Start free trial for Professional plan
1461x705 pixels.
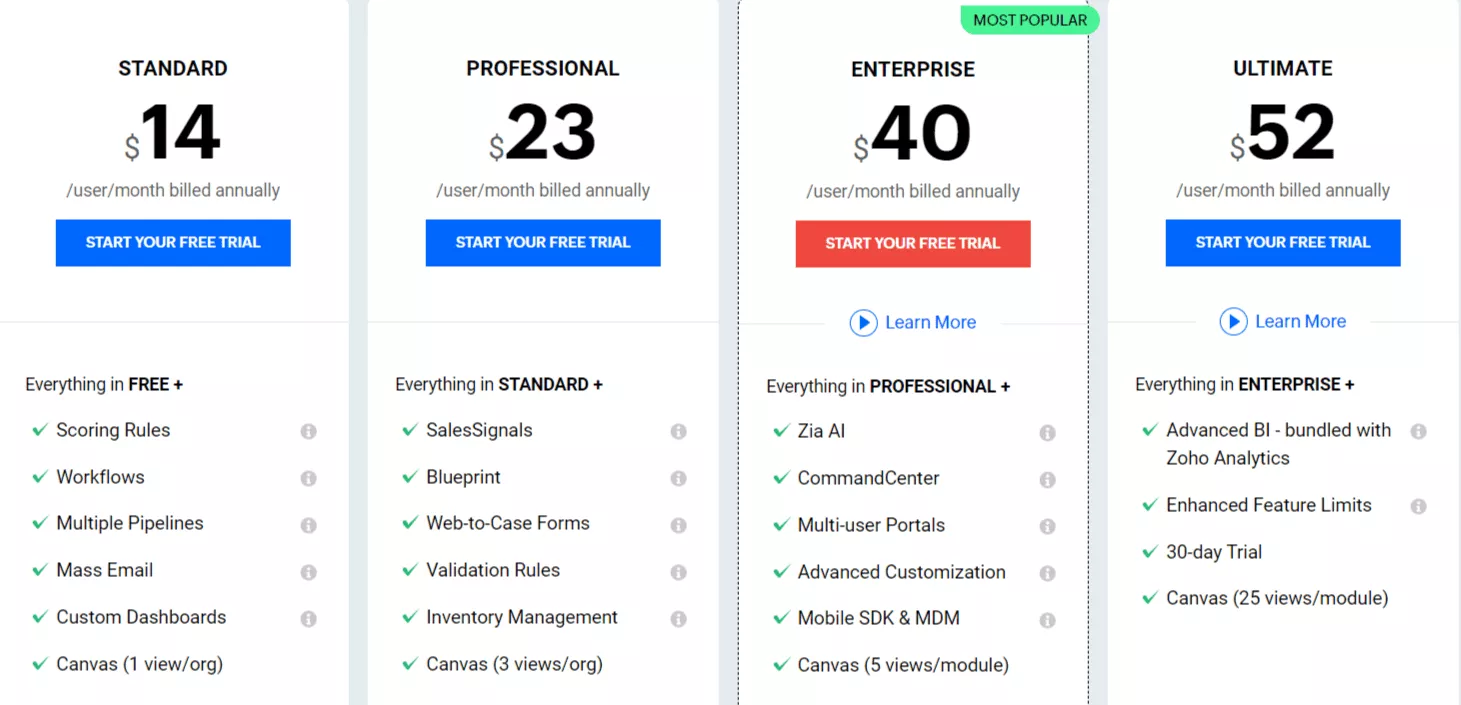point(543,243)
